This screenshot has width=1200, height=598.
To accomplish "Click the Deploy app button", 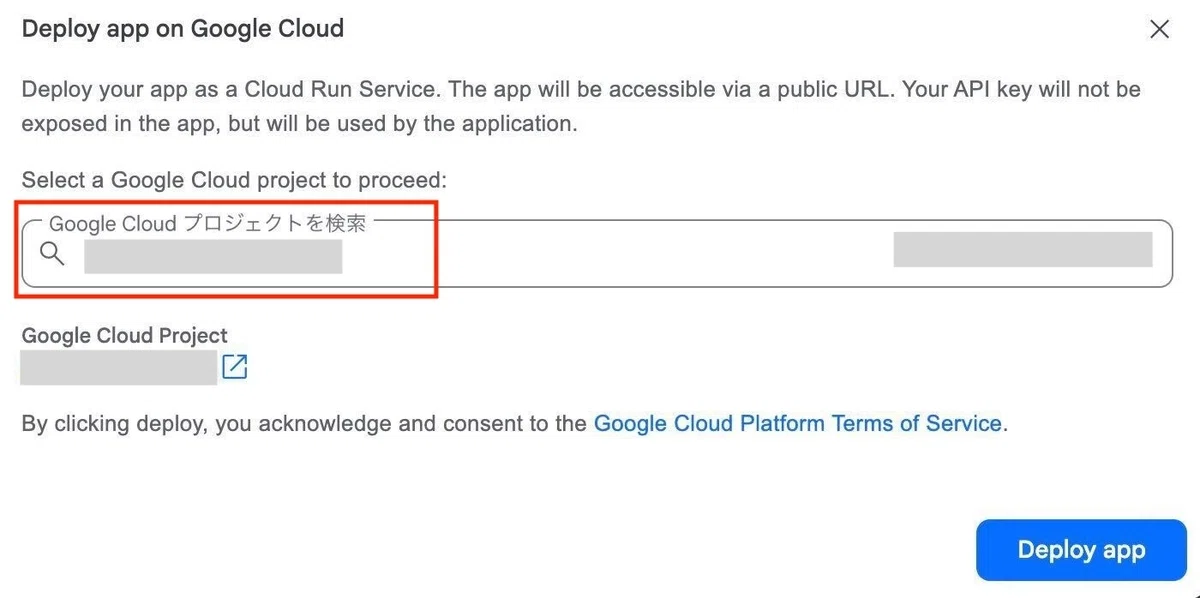I will point(1081,550).
